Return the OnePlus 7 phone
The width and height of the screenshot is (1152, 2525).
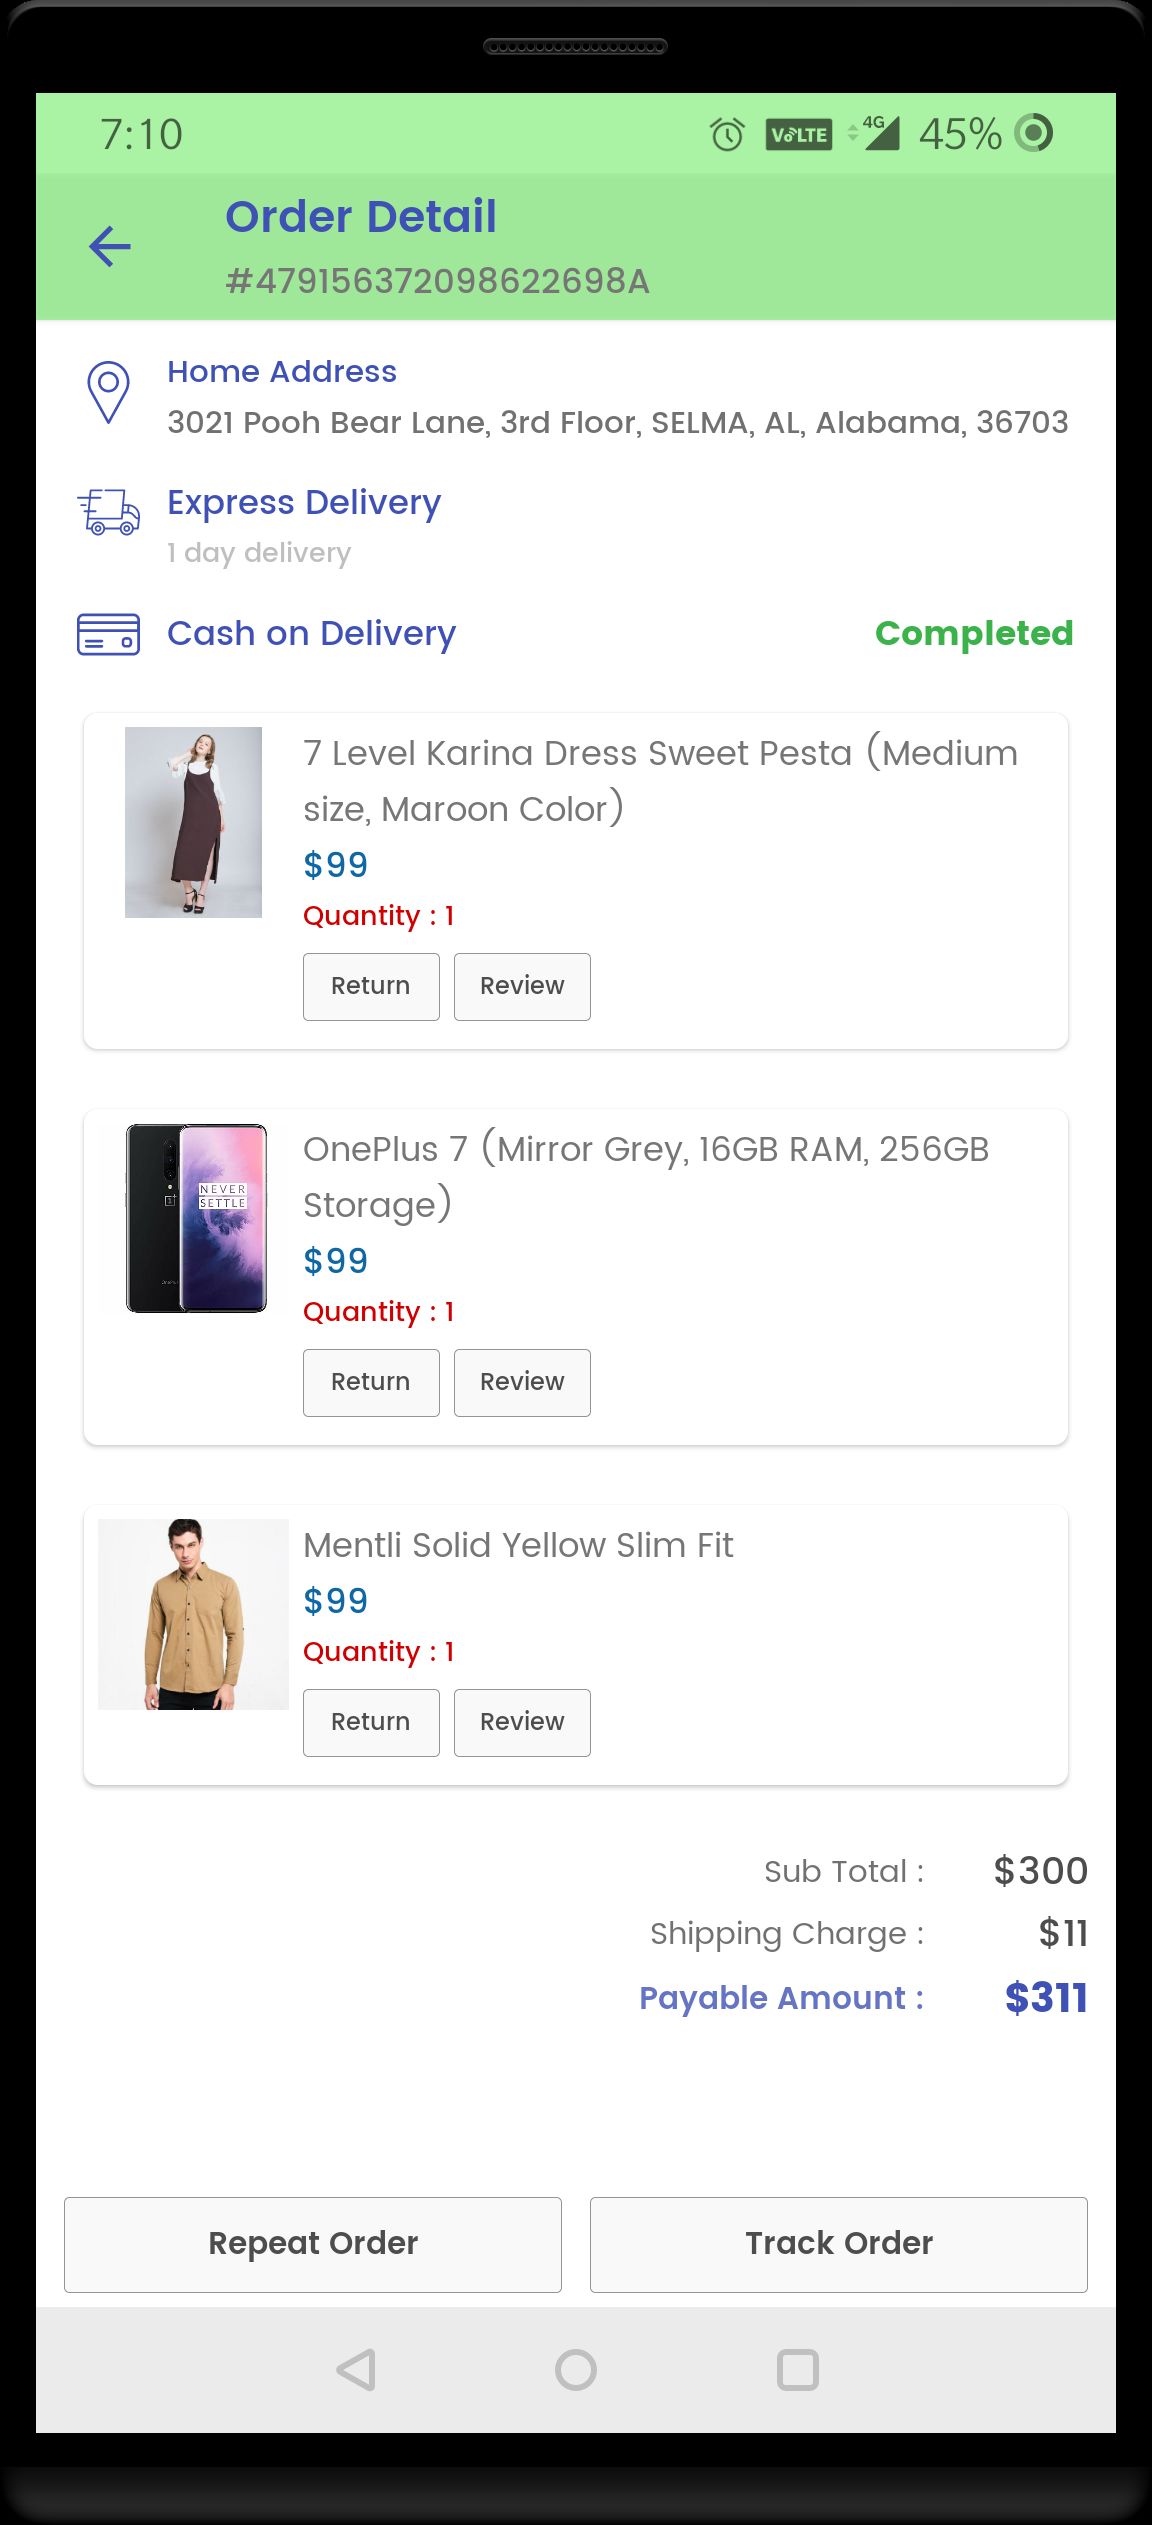371,1382
